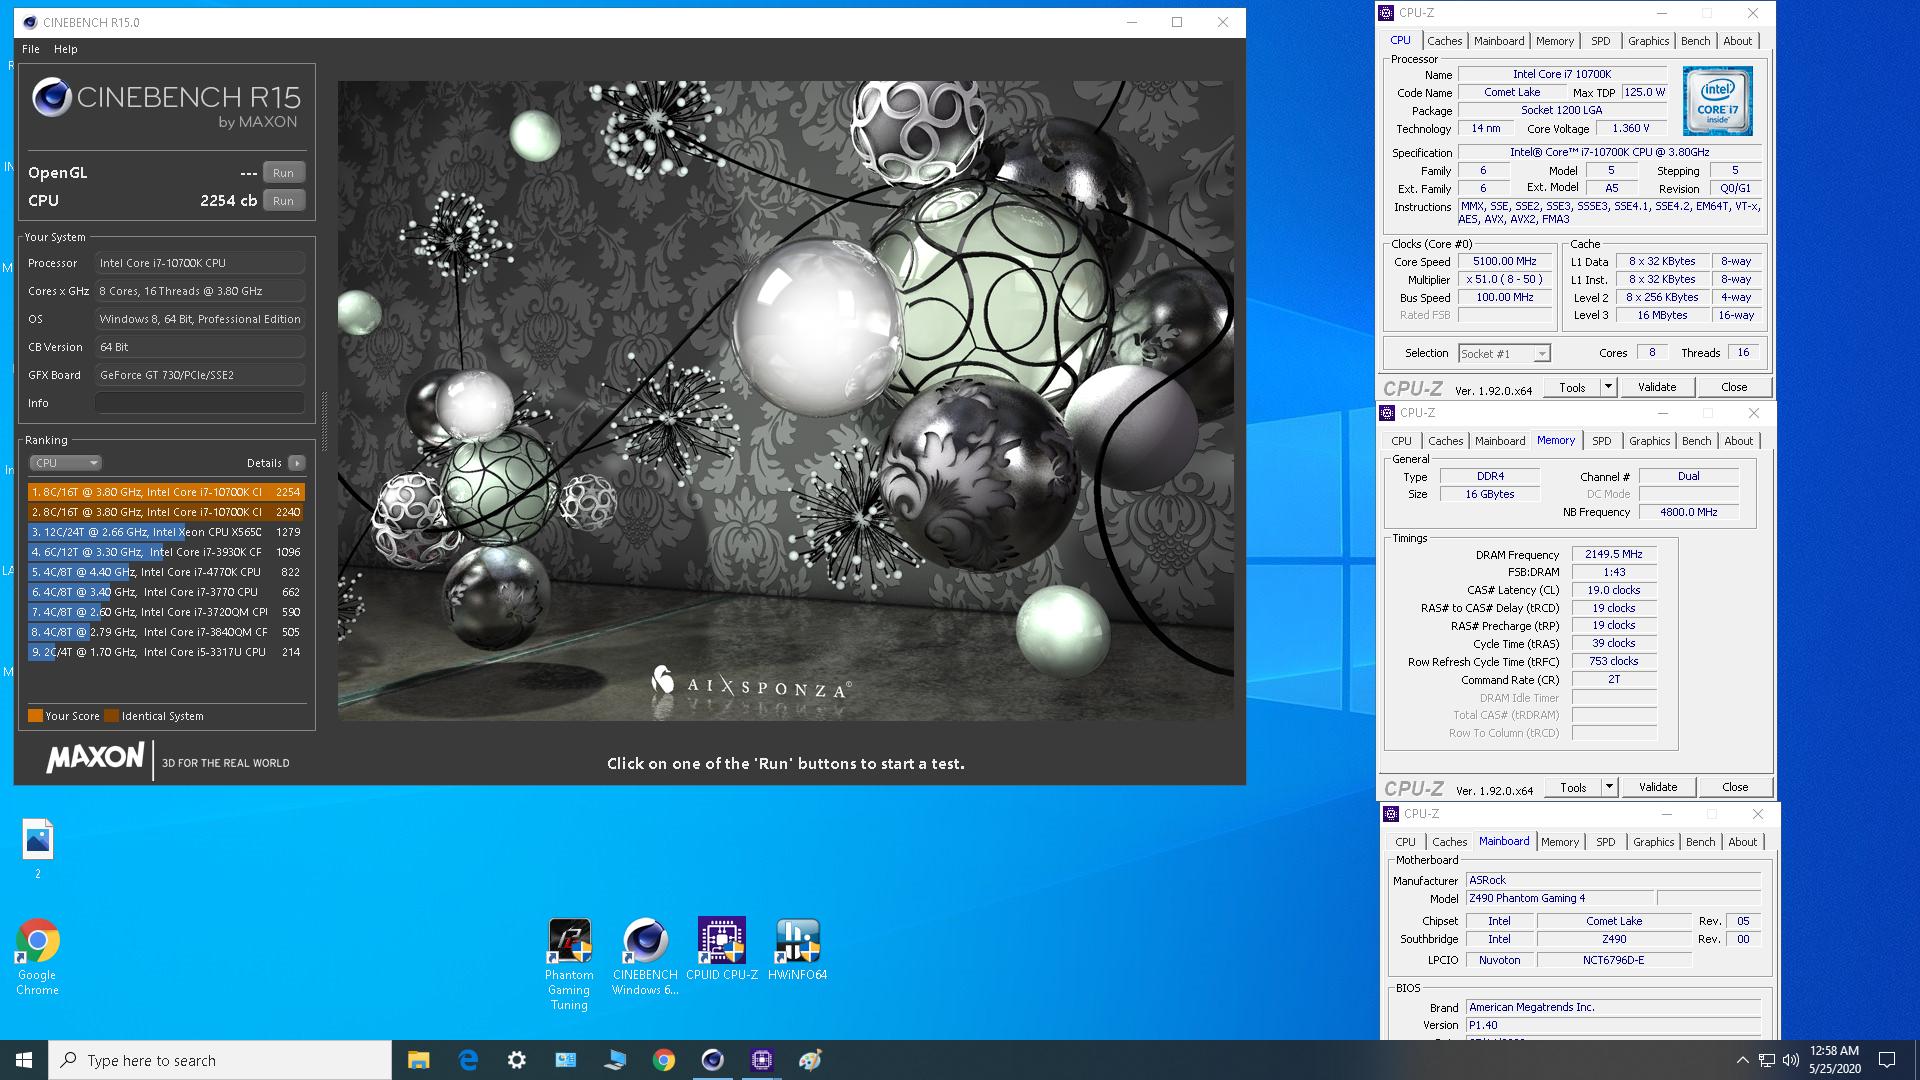The image size is (1920, 1080).
Task: Expand the ranking Details arrow button
Action: coord(297,463)
